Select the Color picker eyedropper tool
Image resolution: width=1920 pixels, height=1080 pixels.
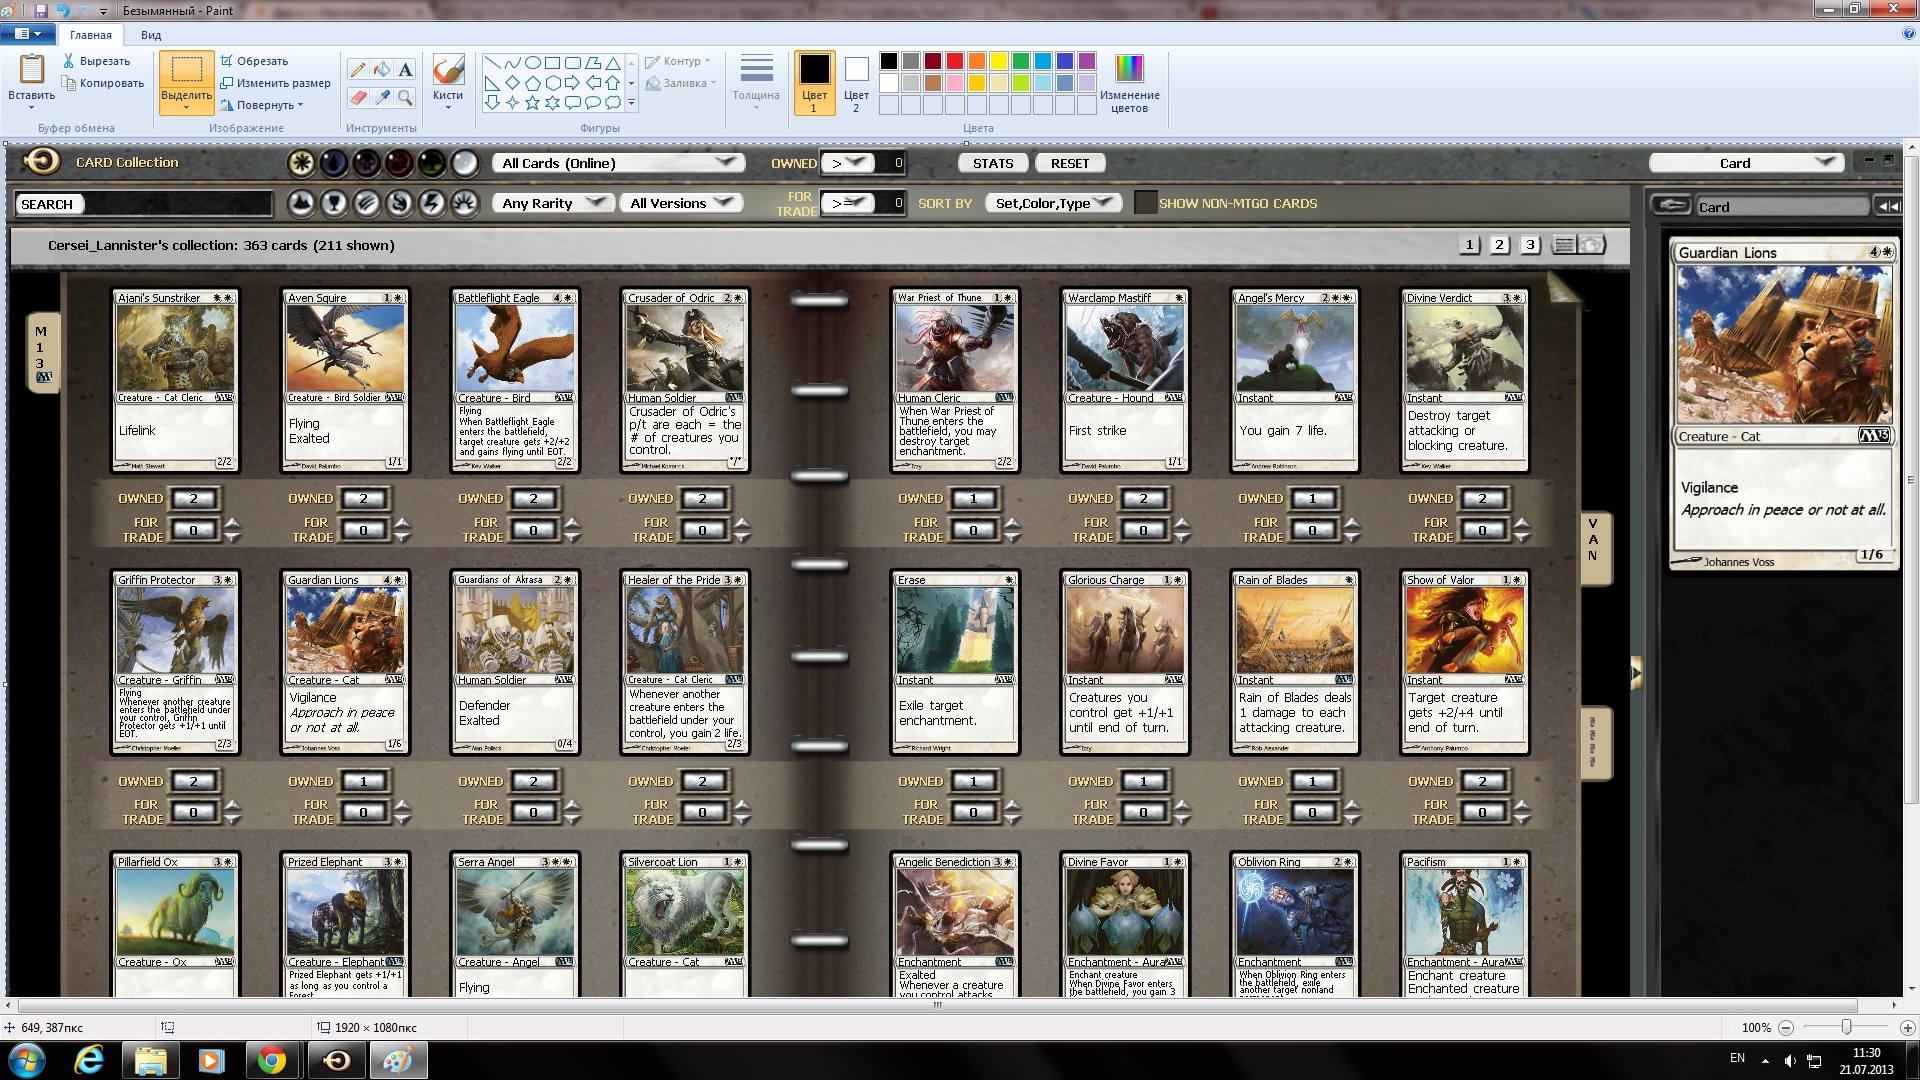(382, 97)
